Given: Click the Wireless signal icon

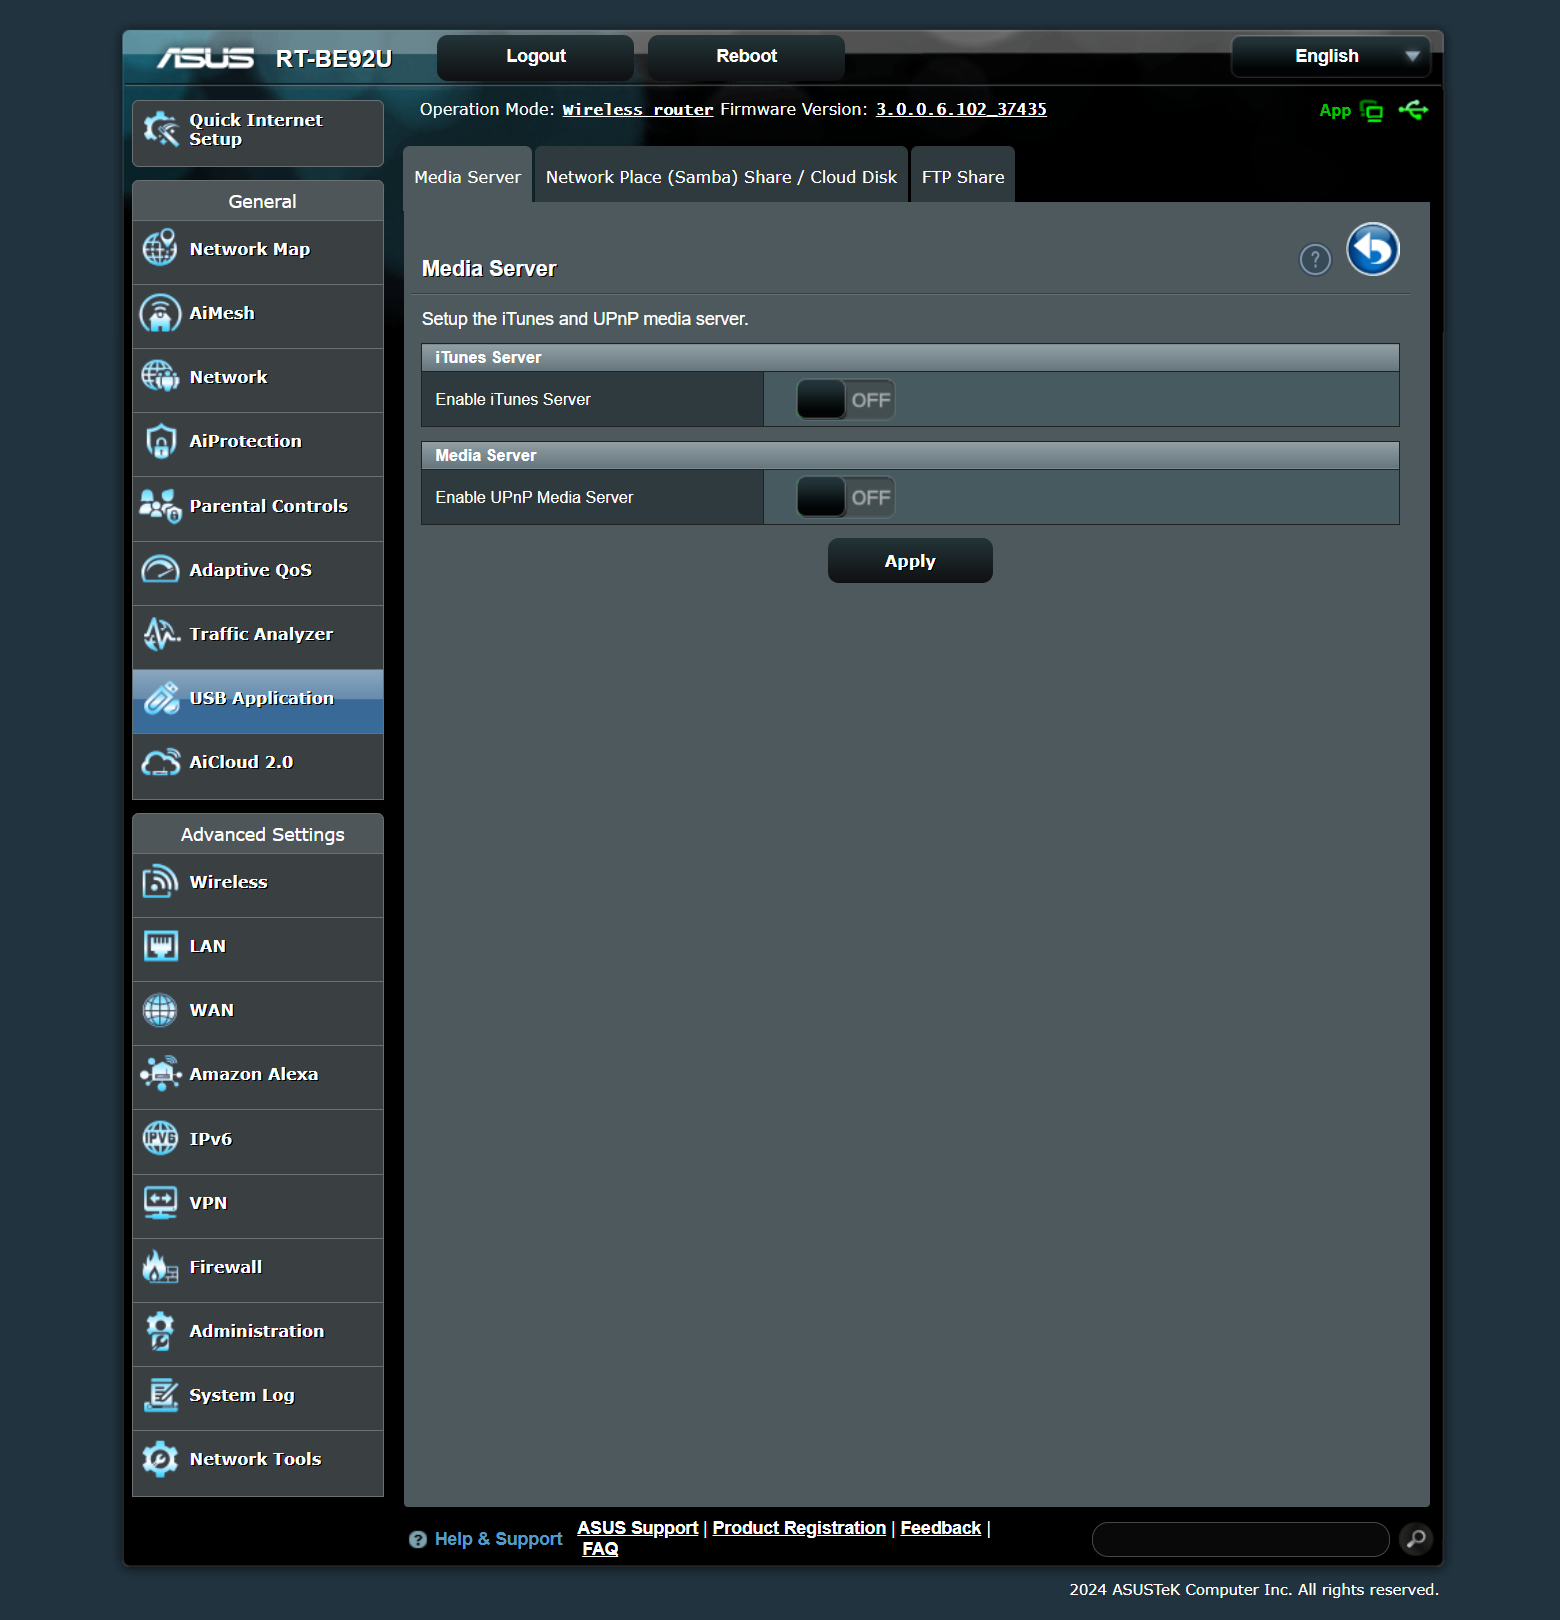Looking at the screenshot, I should click(160, 882).
